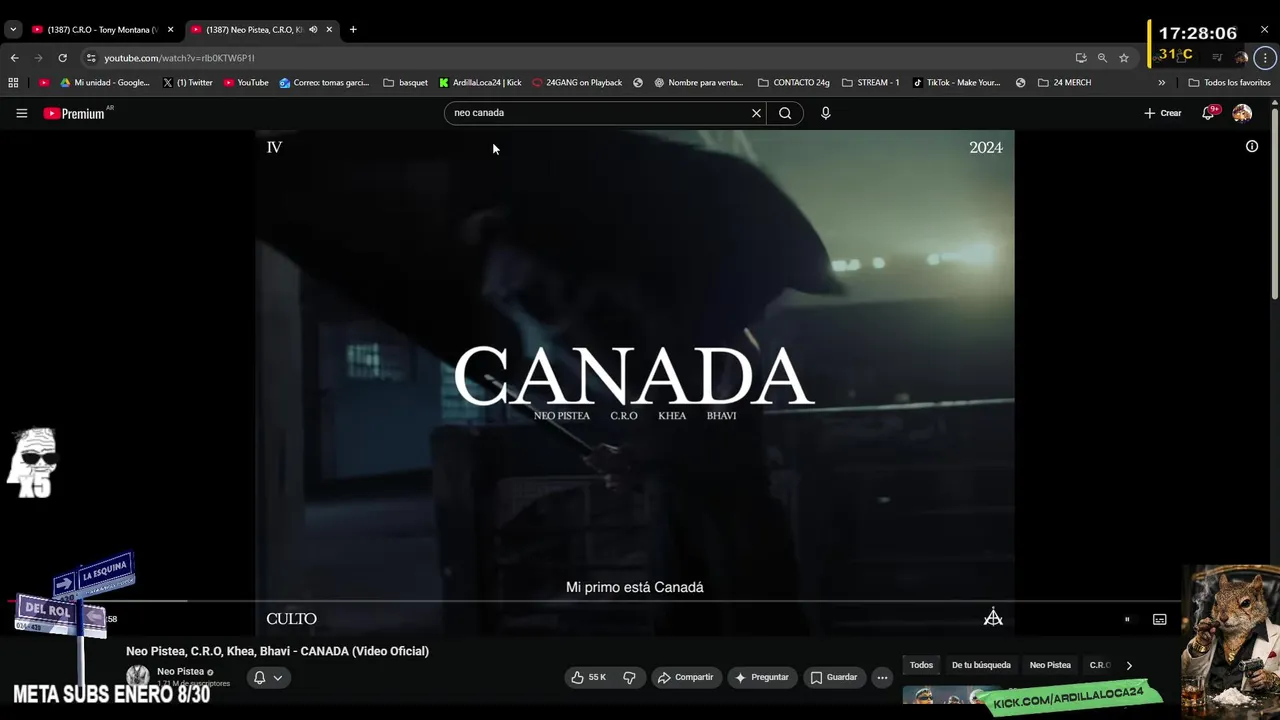Image resolution: width=1280 pixels, height=720 pixels.
Task: Open YouTube notifications bell in header
Action: coord(1208,113)
